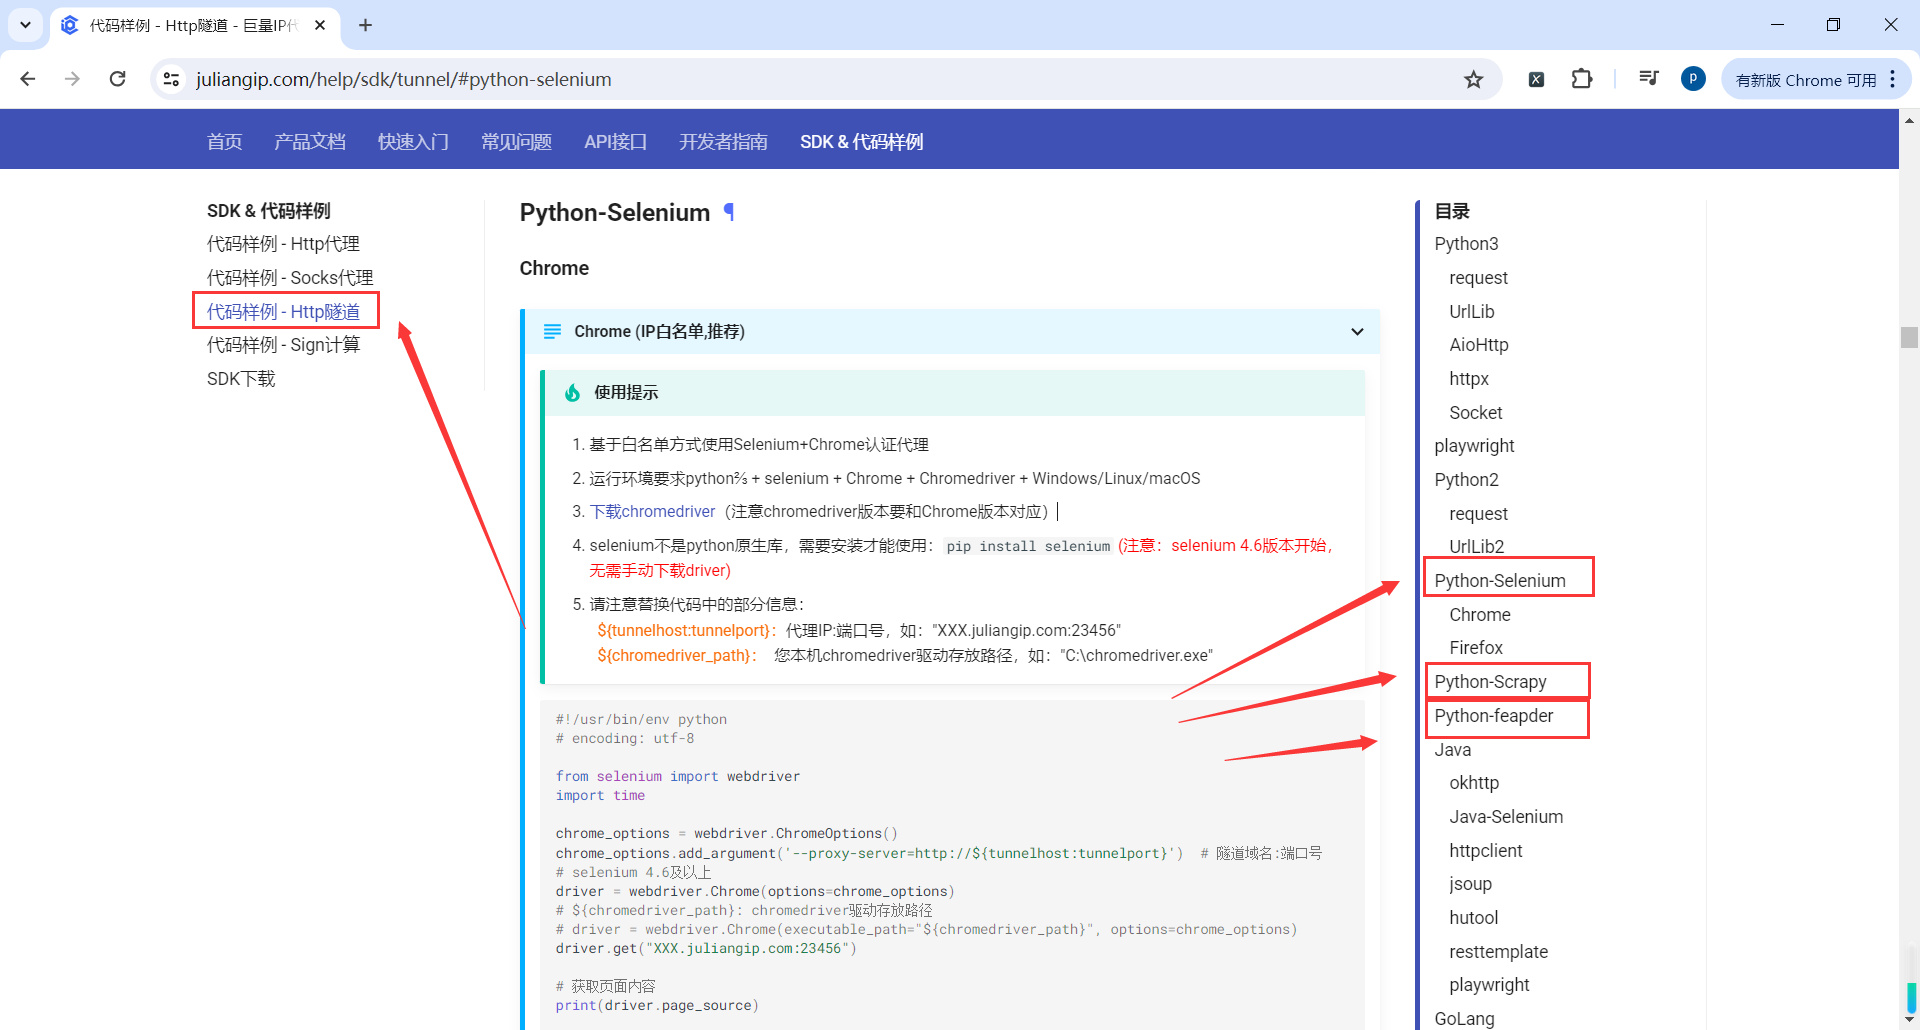The width and height of the screenshot is (1920, 1030).
Task: Jump to Python-Scrapy in the table of contents
Action: tap(1490, 682)
